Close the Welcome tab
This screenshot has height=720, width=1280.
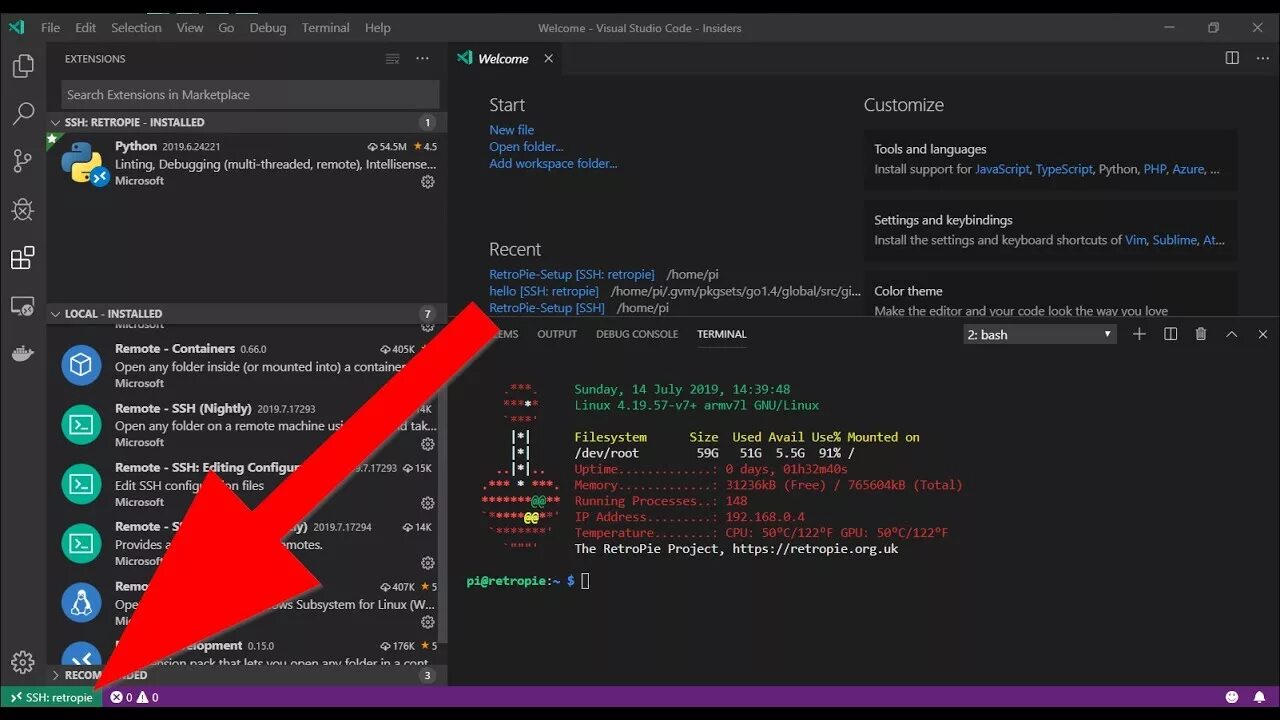coord(548,59)
